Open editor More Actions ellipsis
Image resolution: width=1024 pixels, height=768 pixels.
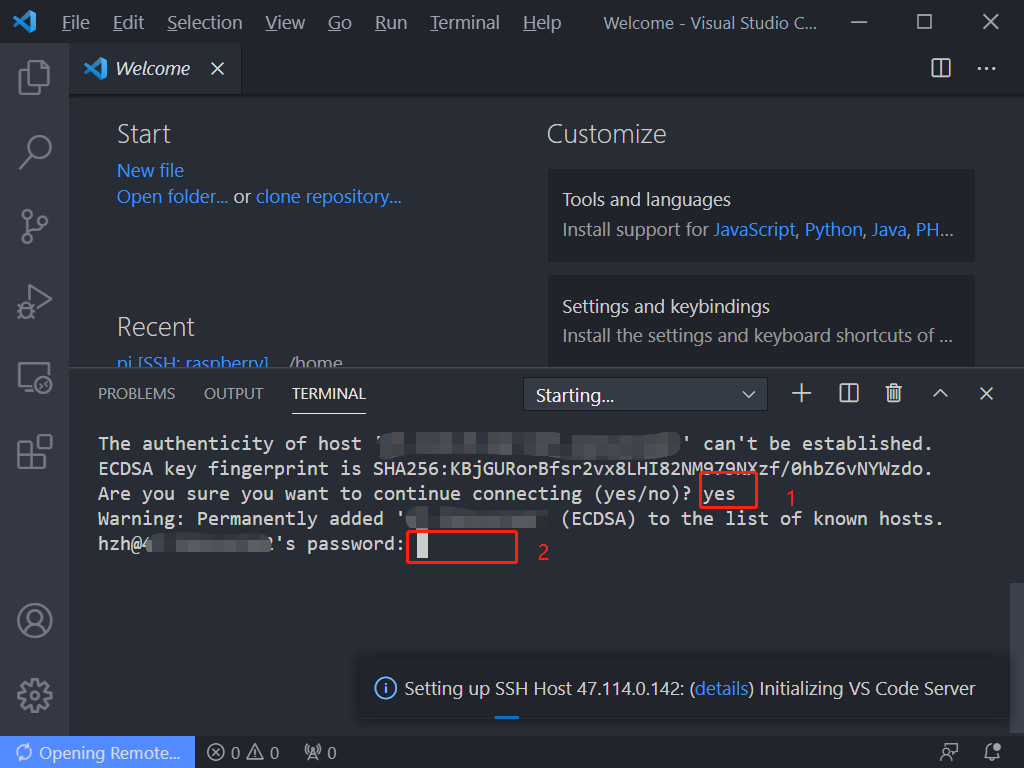[986, 68]
